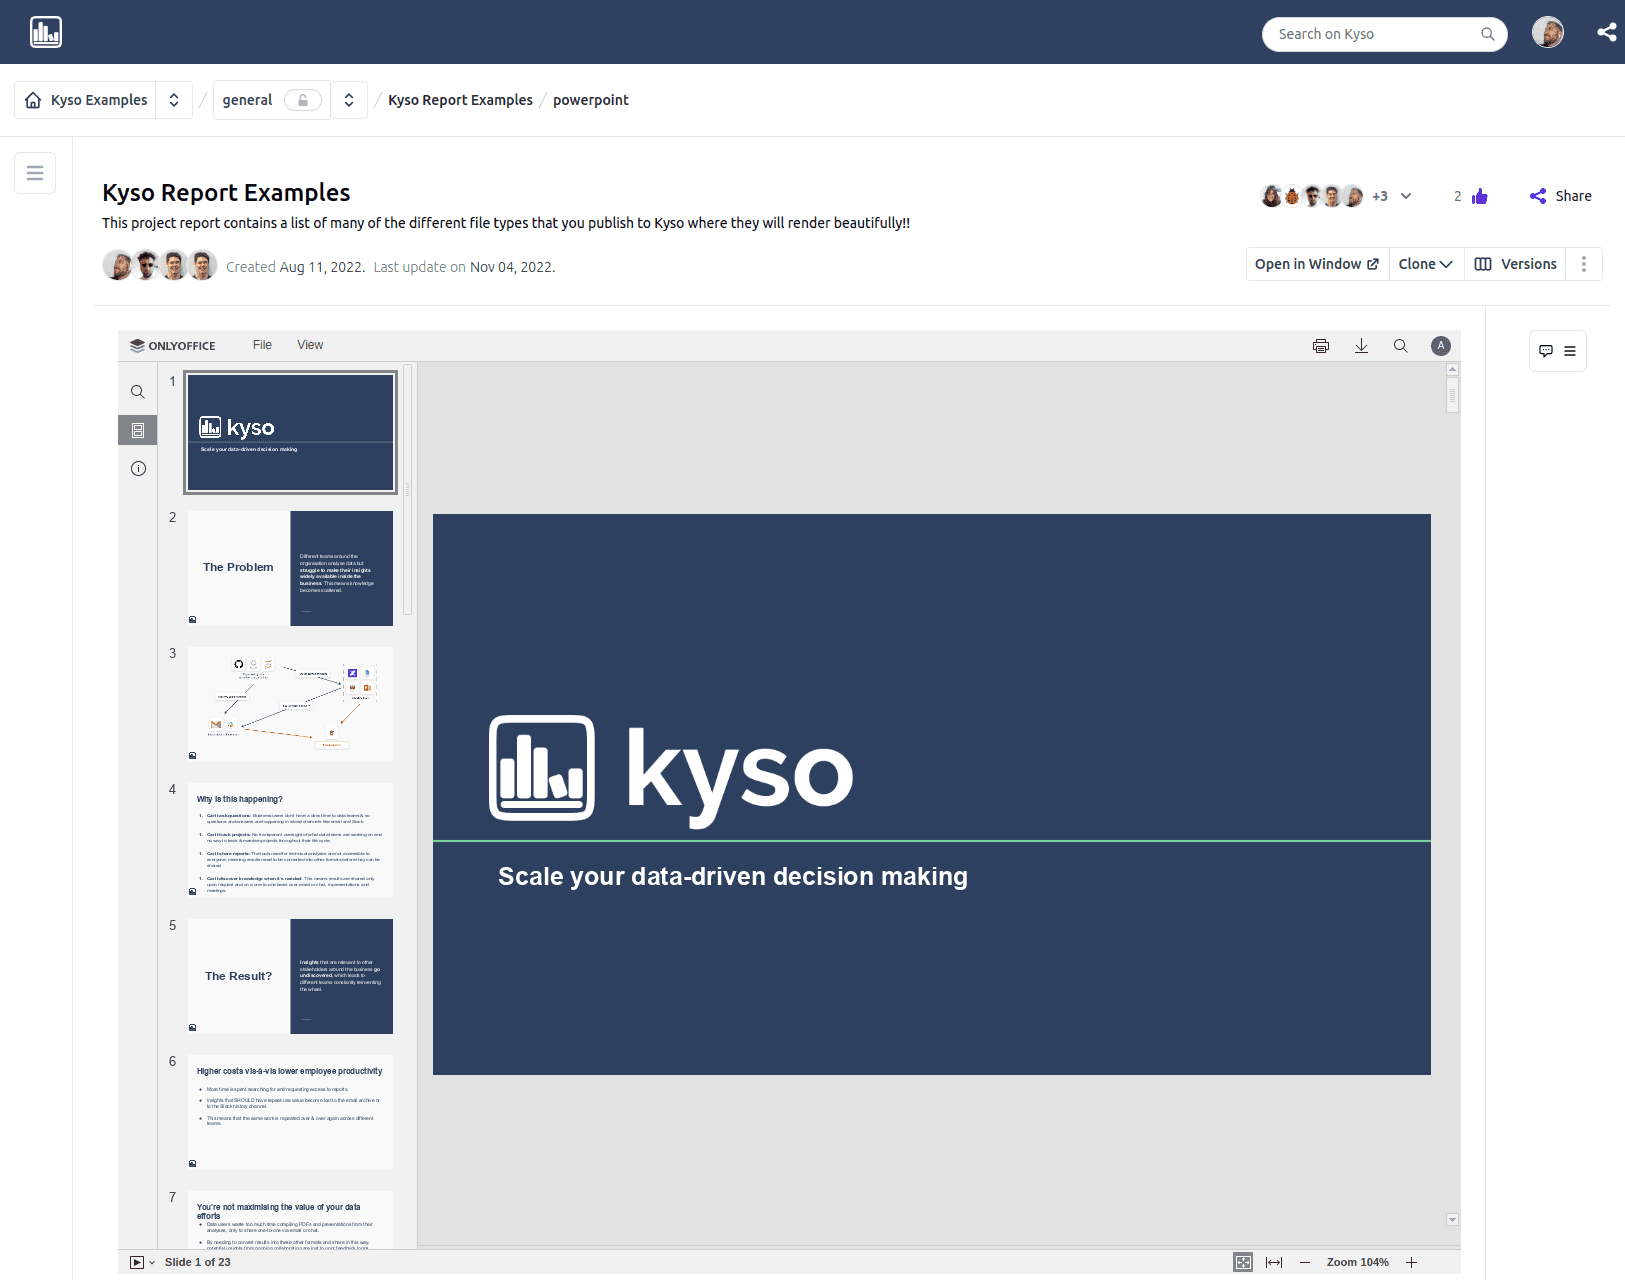
Task: Open the View menu in ONLYOFFICE
Action: pos(310,345)
